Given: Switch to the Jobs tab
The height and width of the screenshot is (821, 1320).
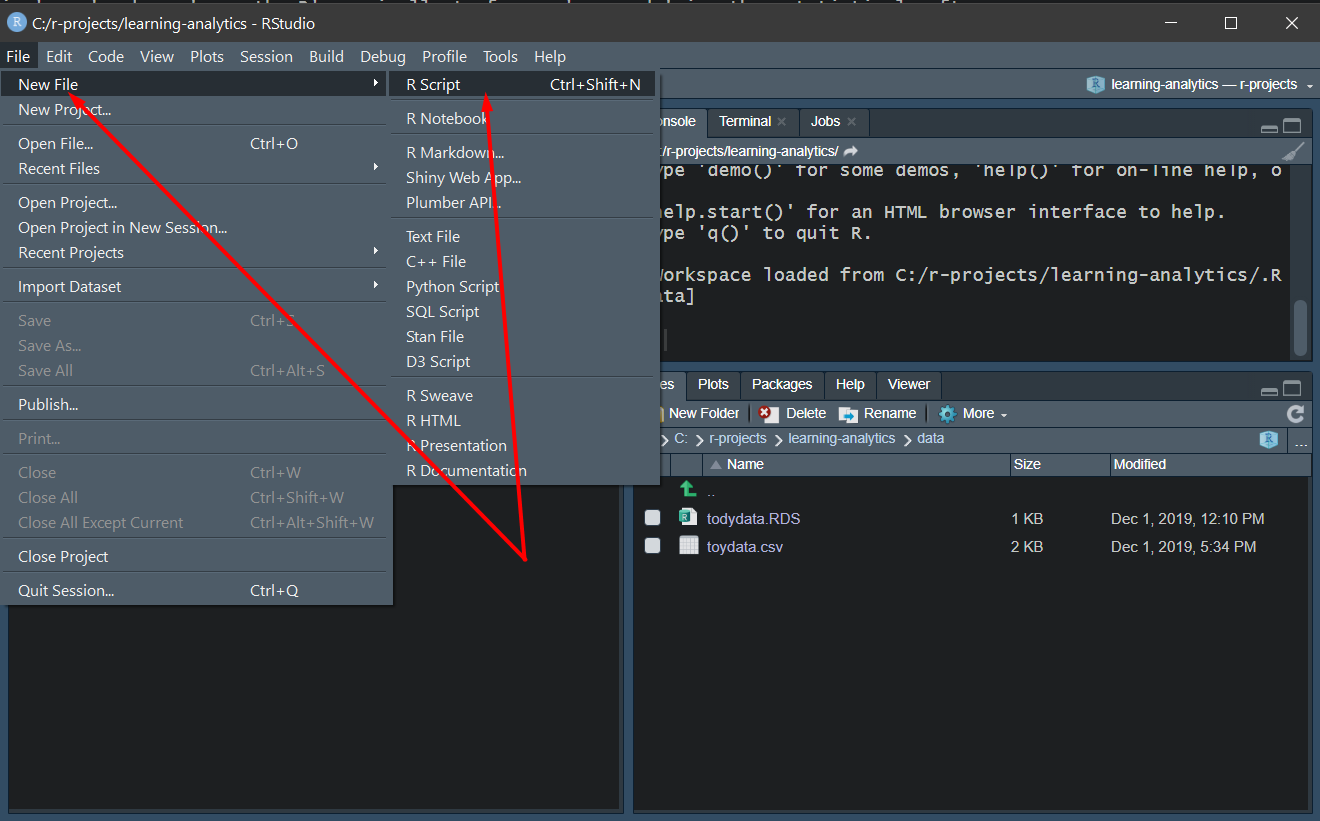Looking at the screenshot, I should pyautogui.click(x=825, y=122).
